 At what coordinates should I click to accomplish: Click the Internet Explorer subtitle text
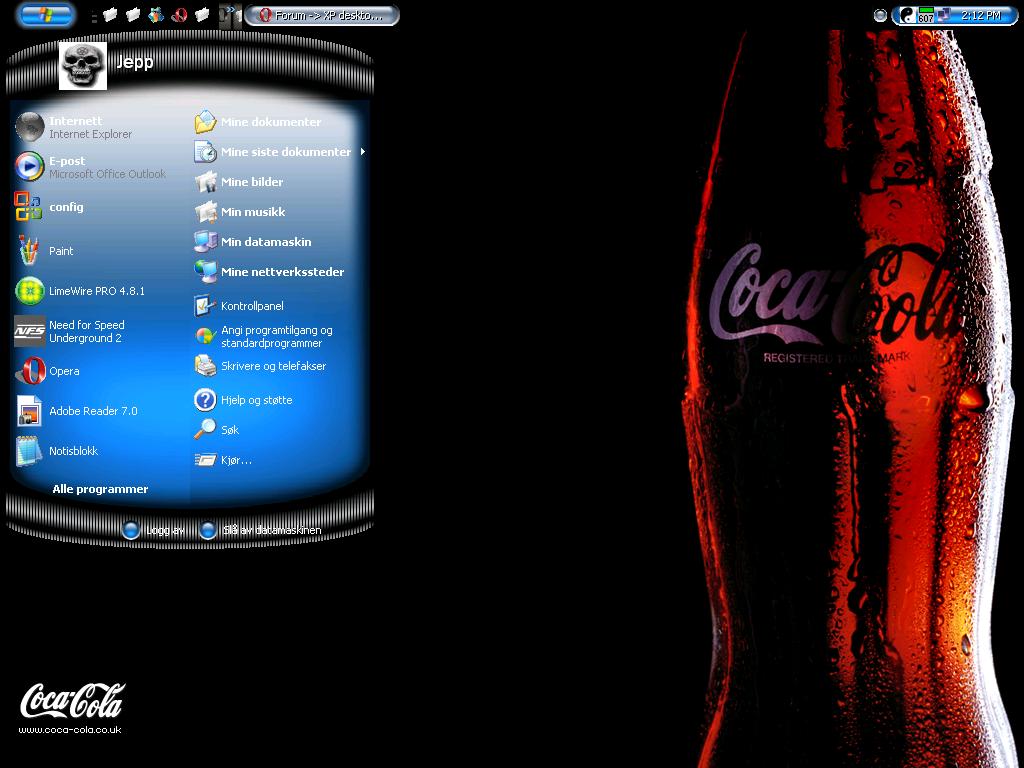(x=90, y=134)
